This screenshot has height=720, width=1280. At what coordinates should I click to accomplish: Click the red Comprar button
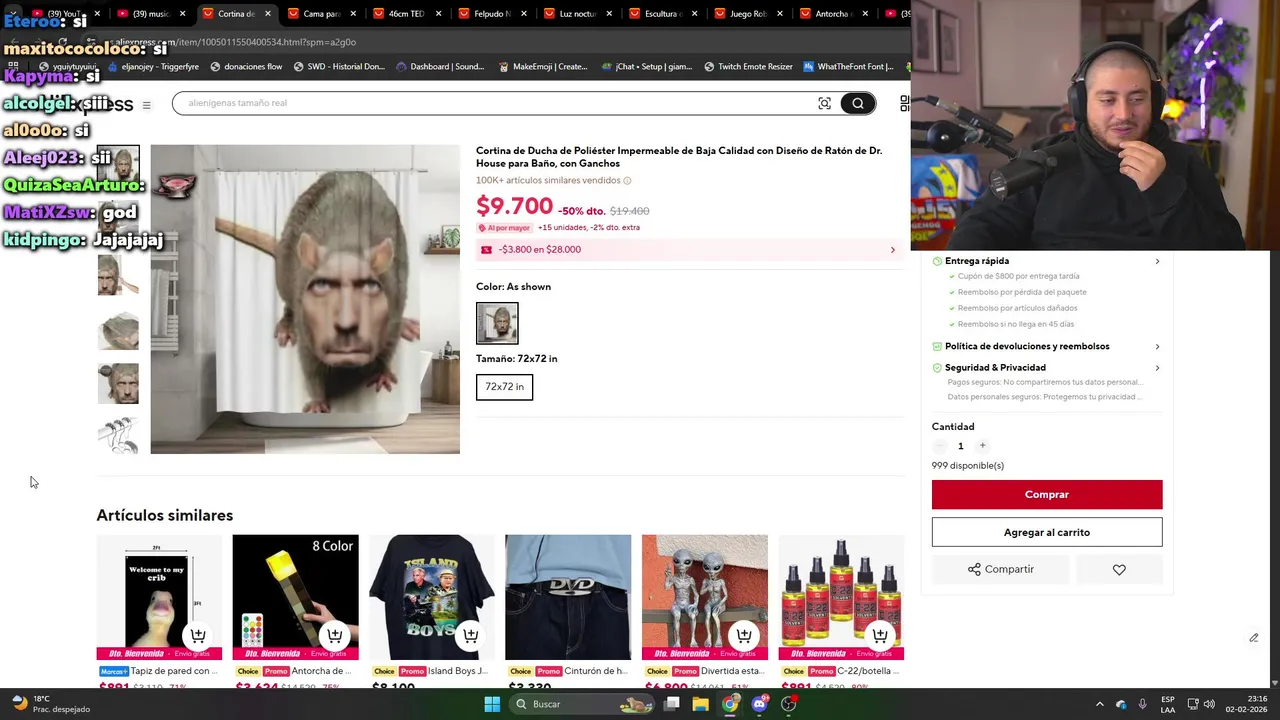[x=1047, y=495]
